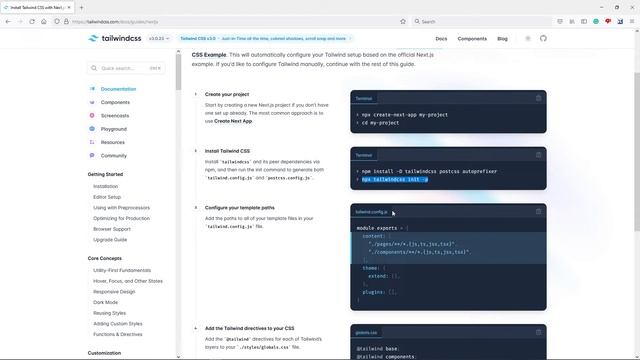This screenshot has height=360, width=640.
Task: Open Playground in the sidebar
Action: click(x=113, y=129)
